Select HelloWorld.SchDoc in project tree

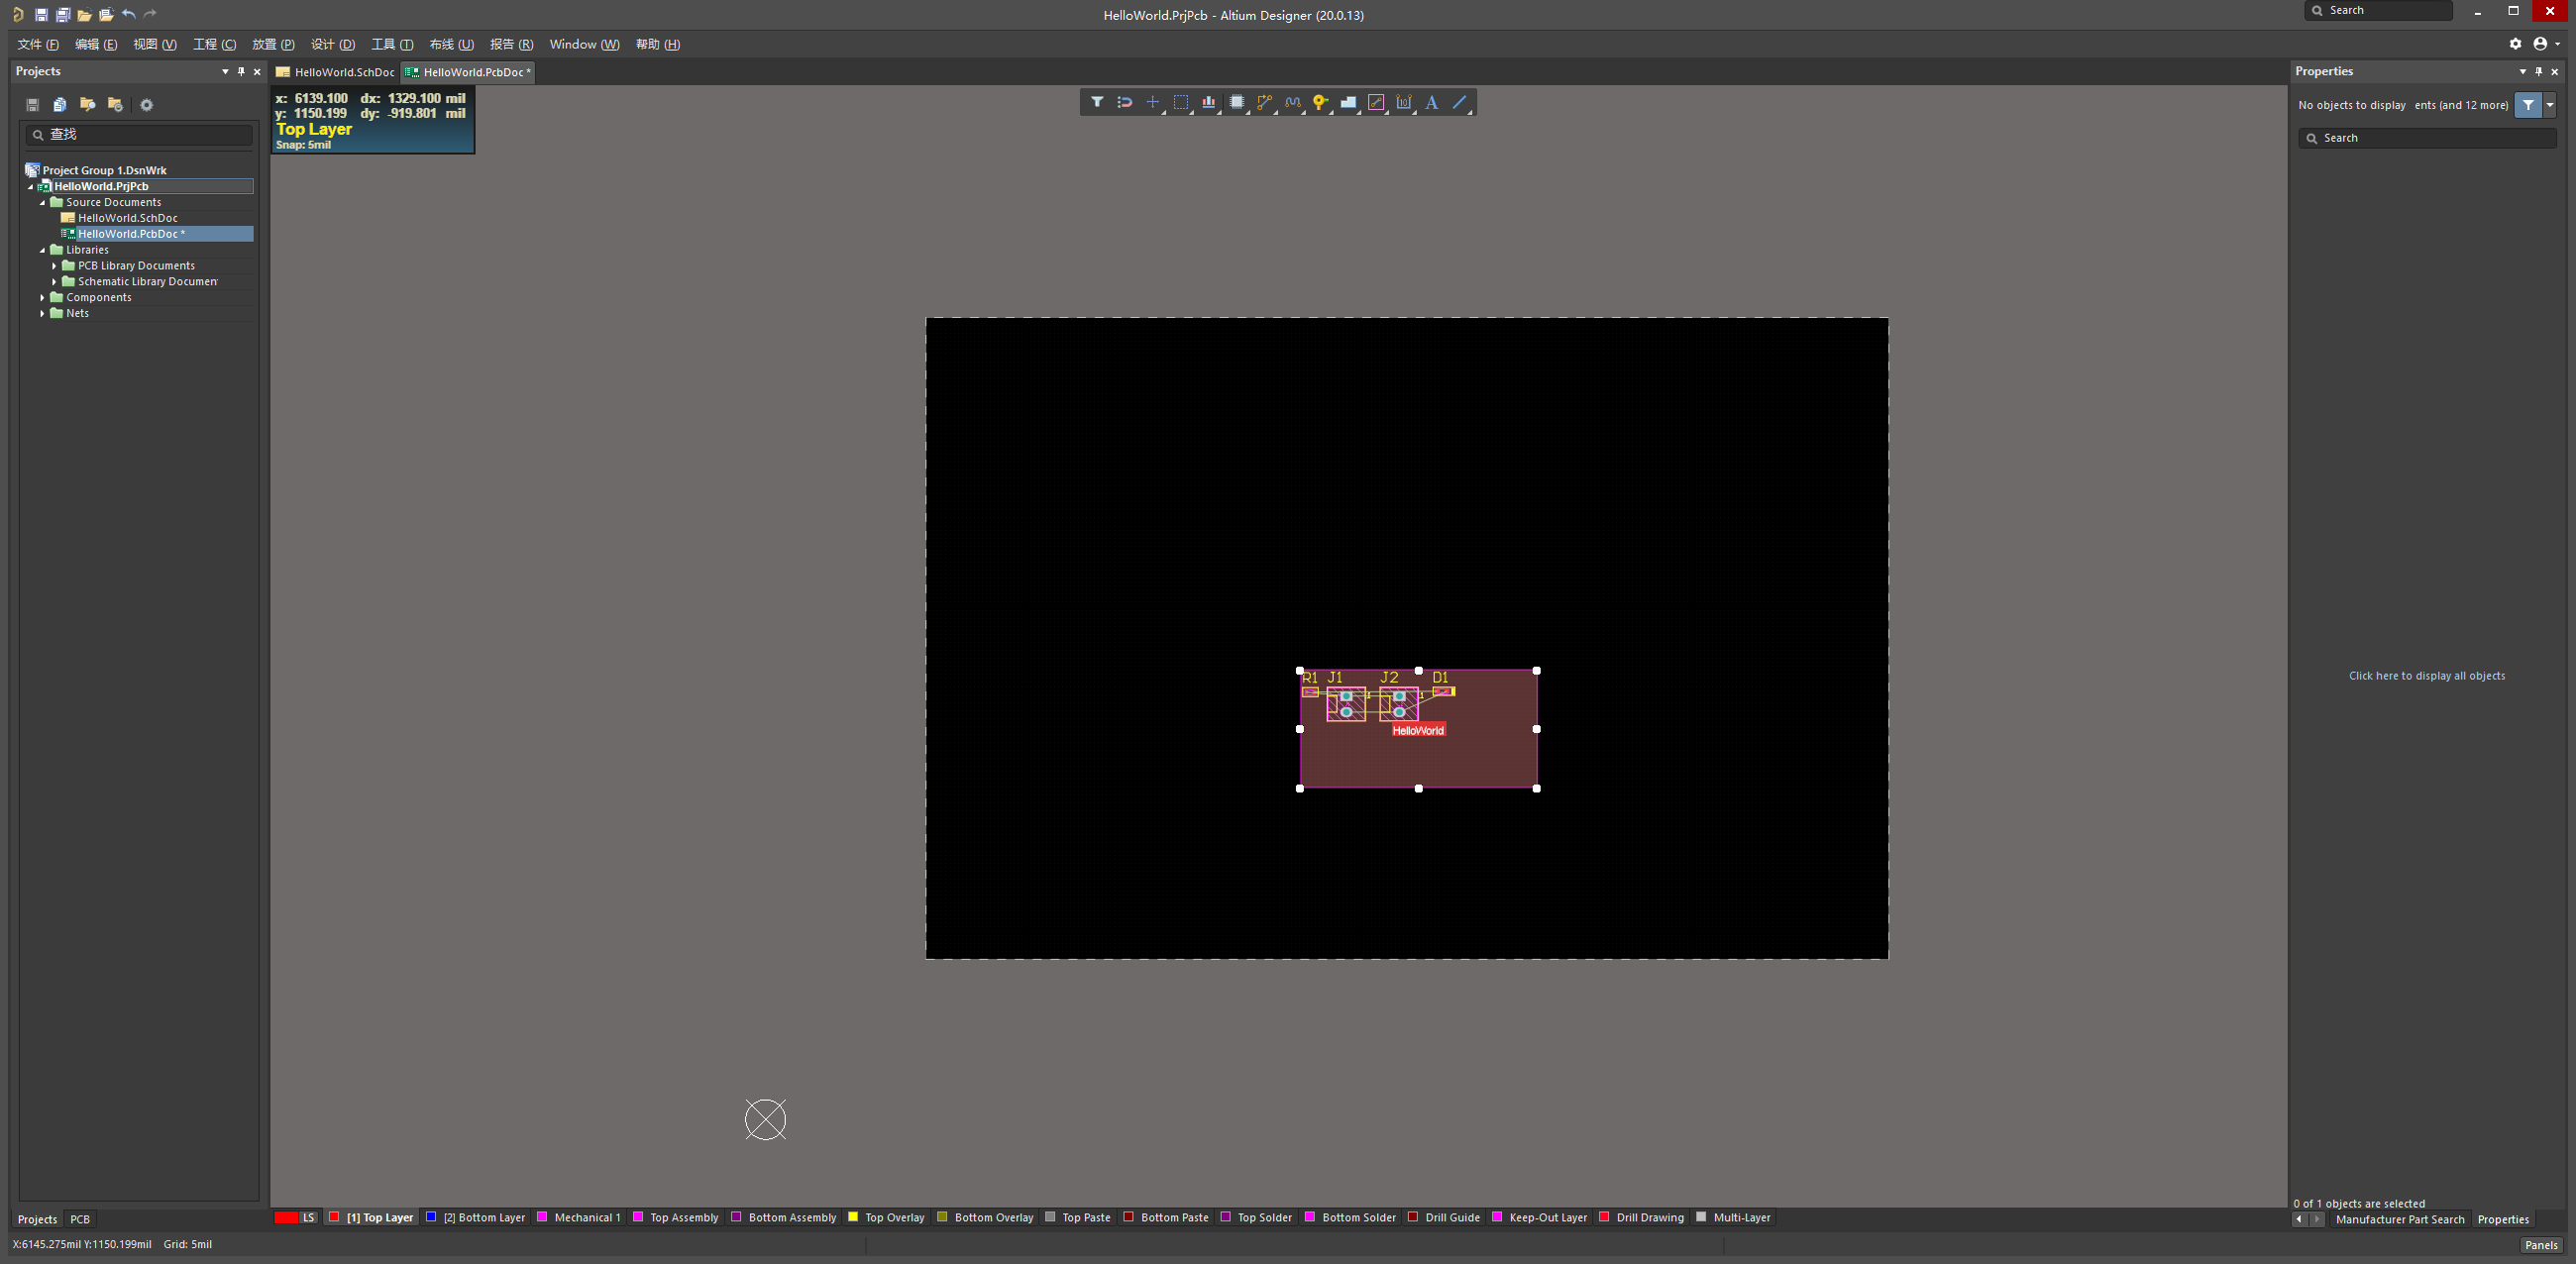coord(128,218)
